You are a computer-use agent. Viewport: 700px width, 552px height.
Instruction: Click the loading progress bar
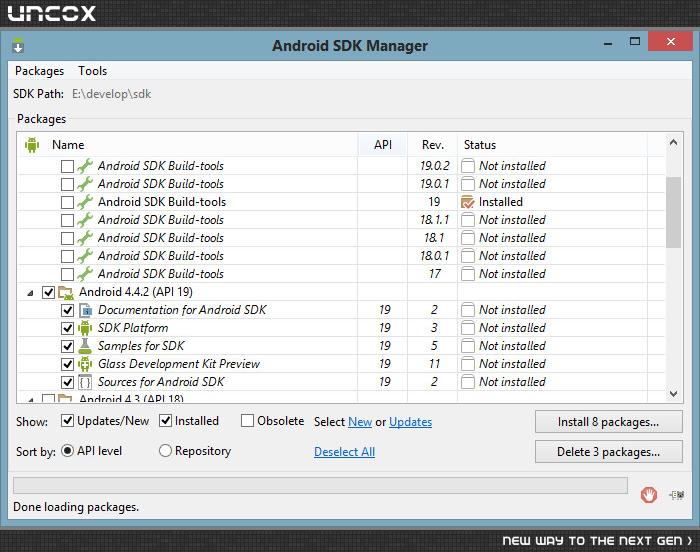pyautogui.click(x=320, y=485)
